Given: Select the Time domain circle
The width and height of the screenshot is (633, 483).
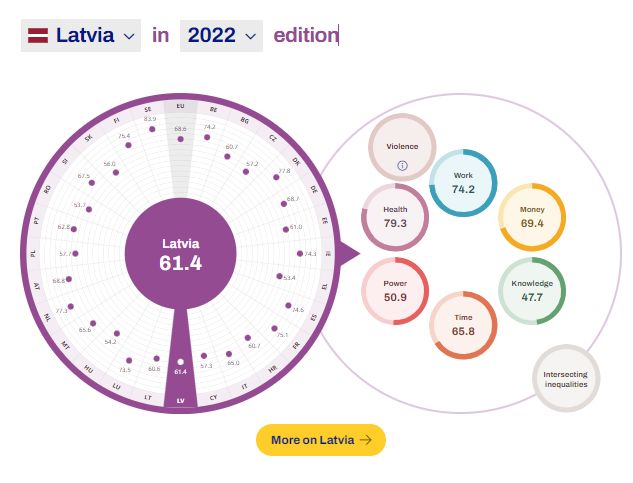Looking at the screenshot, I should pos(463,325).
